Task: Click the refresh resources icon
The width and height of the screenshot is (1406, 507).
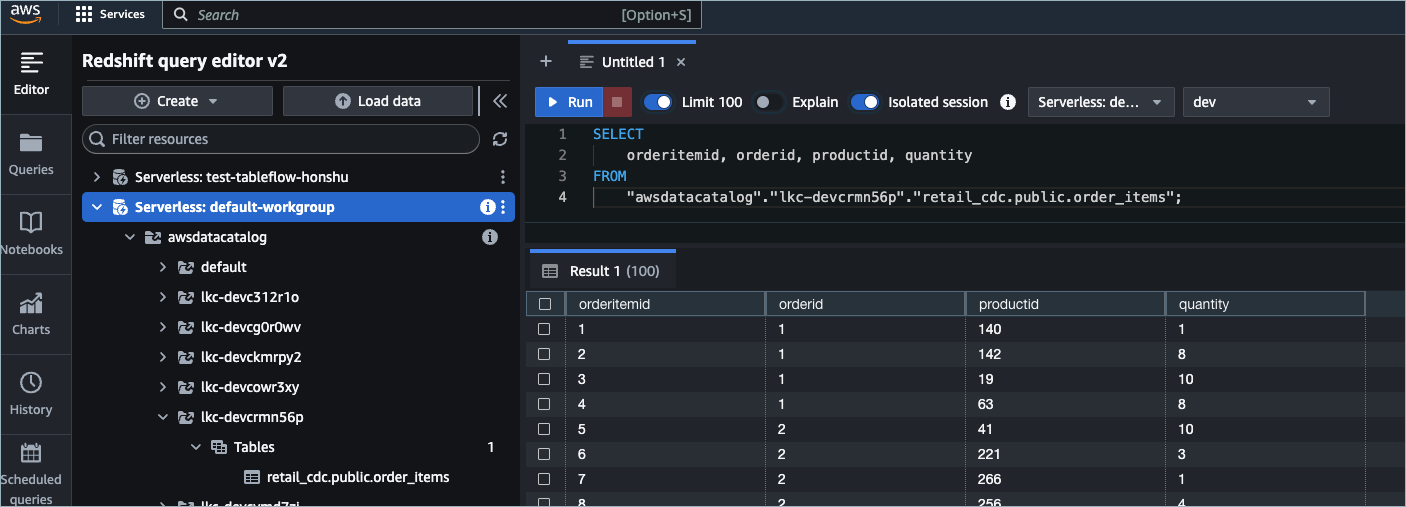Action: pos(500,139)
